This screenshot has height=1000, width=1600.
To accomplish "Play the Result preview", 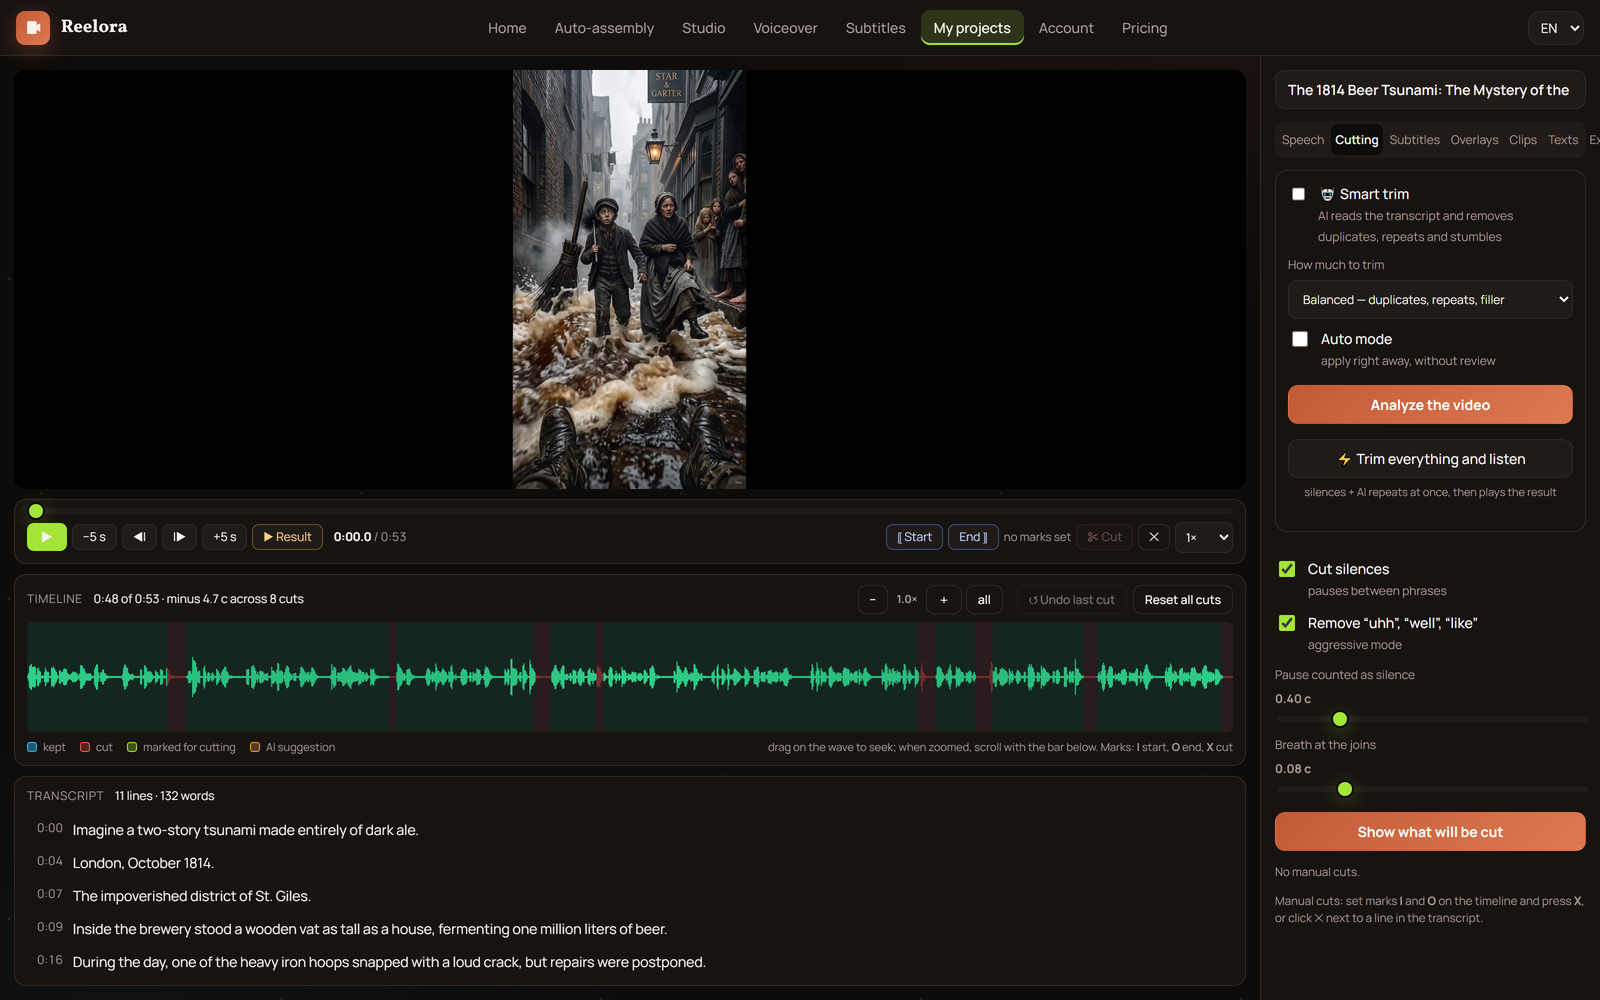I will [x=287, y=537].
